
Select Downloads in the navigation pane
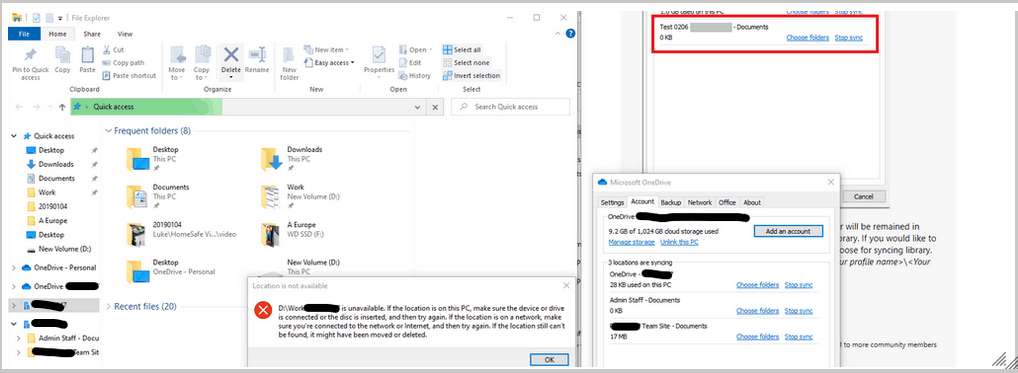pos(56,164)
